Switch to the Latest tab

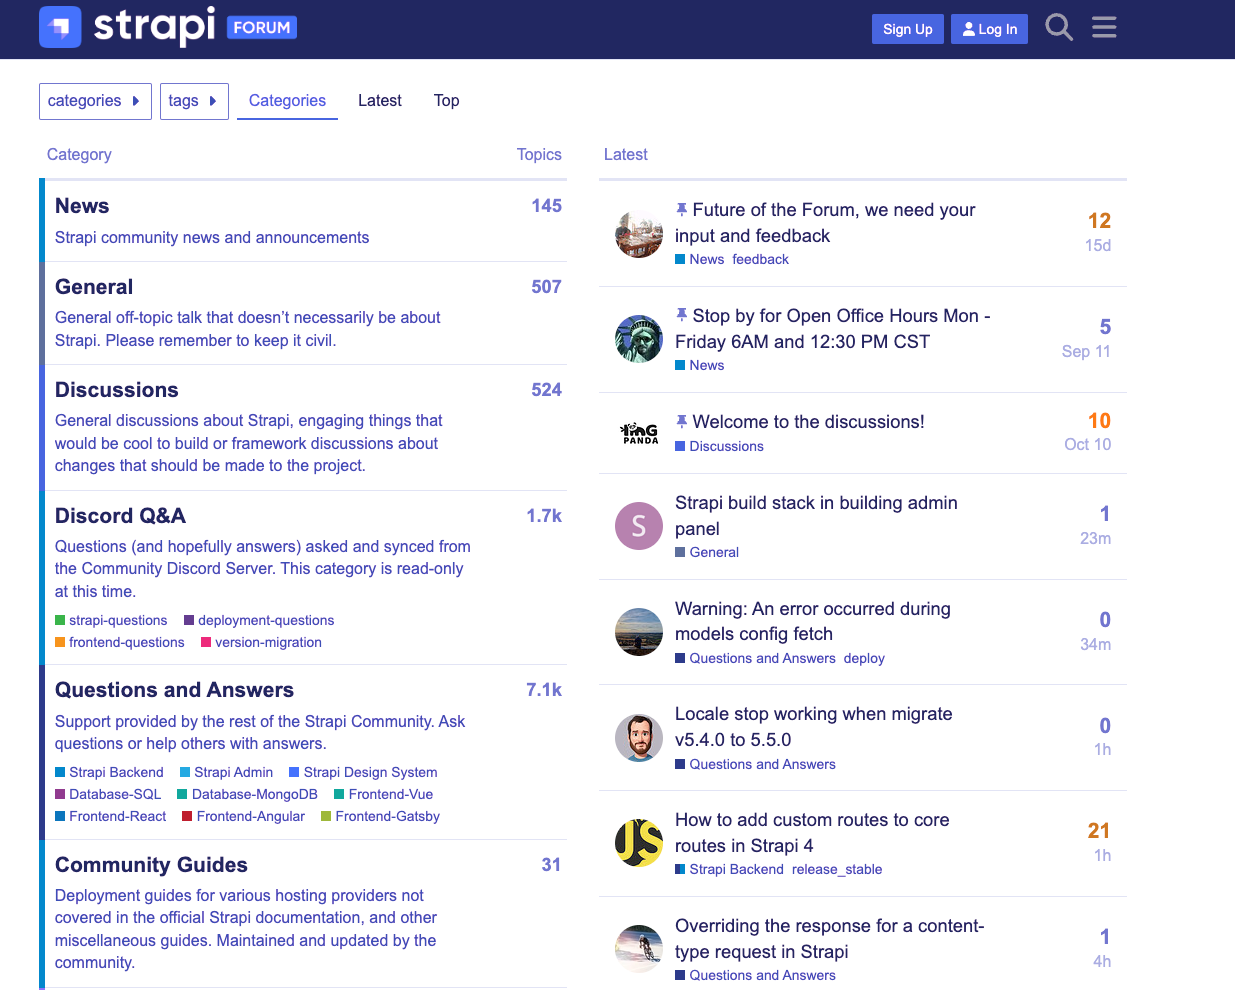pyautogui.click(x=380, y=101)
